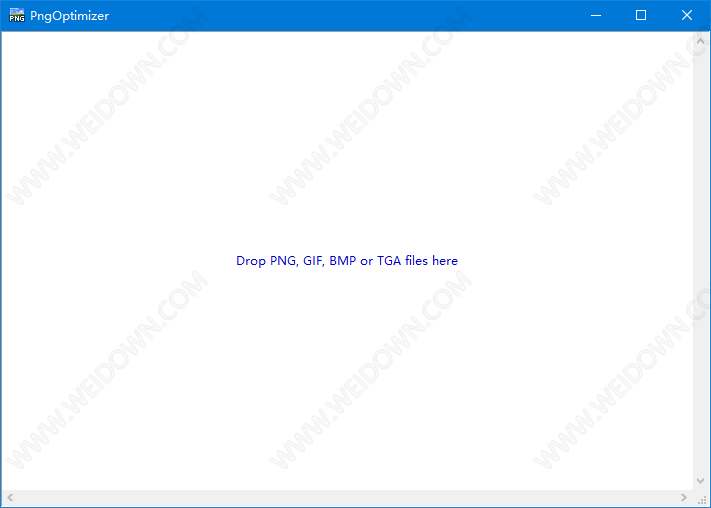Maximize the PngOptimizer window
The image size is (711, 508).
coord(641,16)
